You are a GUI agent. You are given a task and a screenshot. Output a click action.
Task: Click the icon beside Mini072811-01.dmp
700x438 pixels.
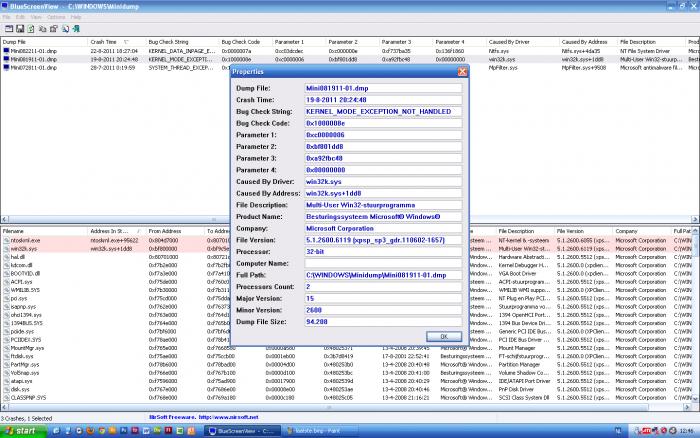point(6,67)
